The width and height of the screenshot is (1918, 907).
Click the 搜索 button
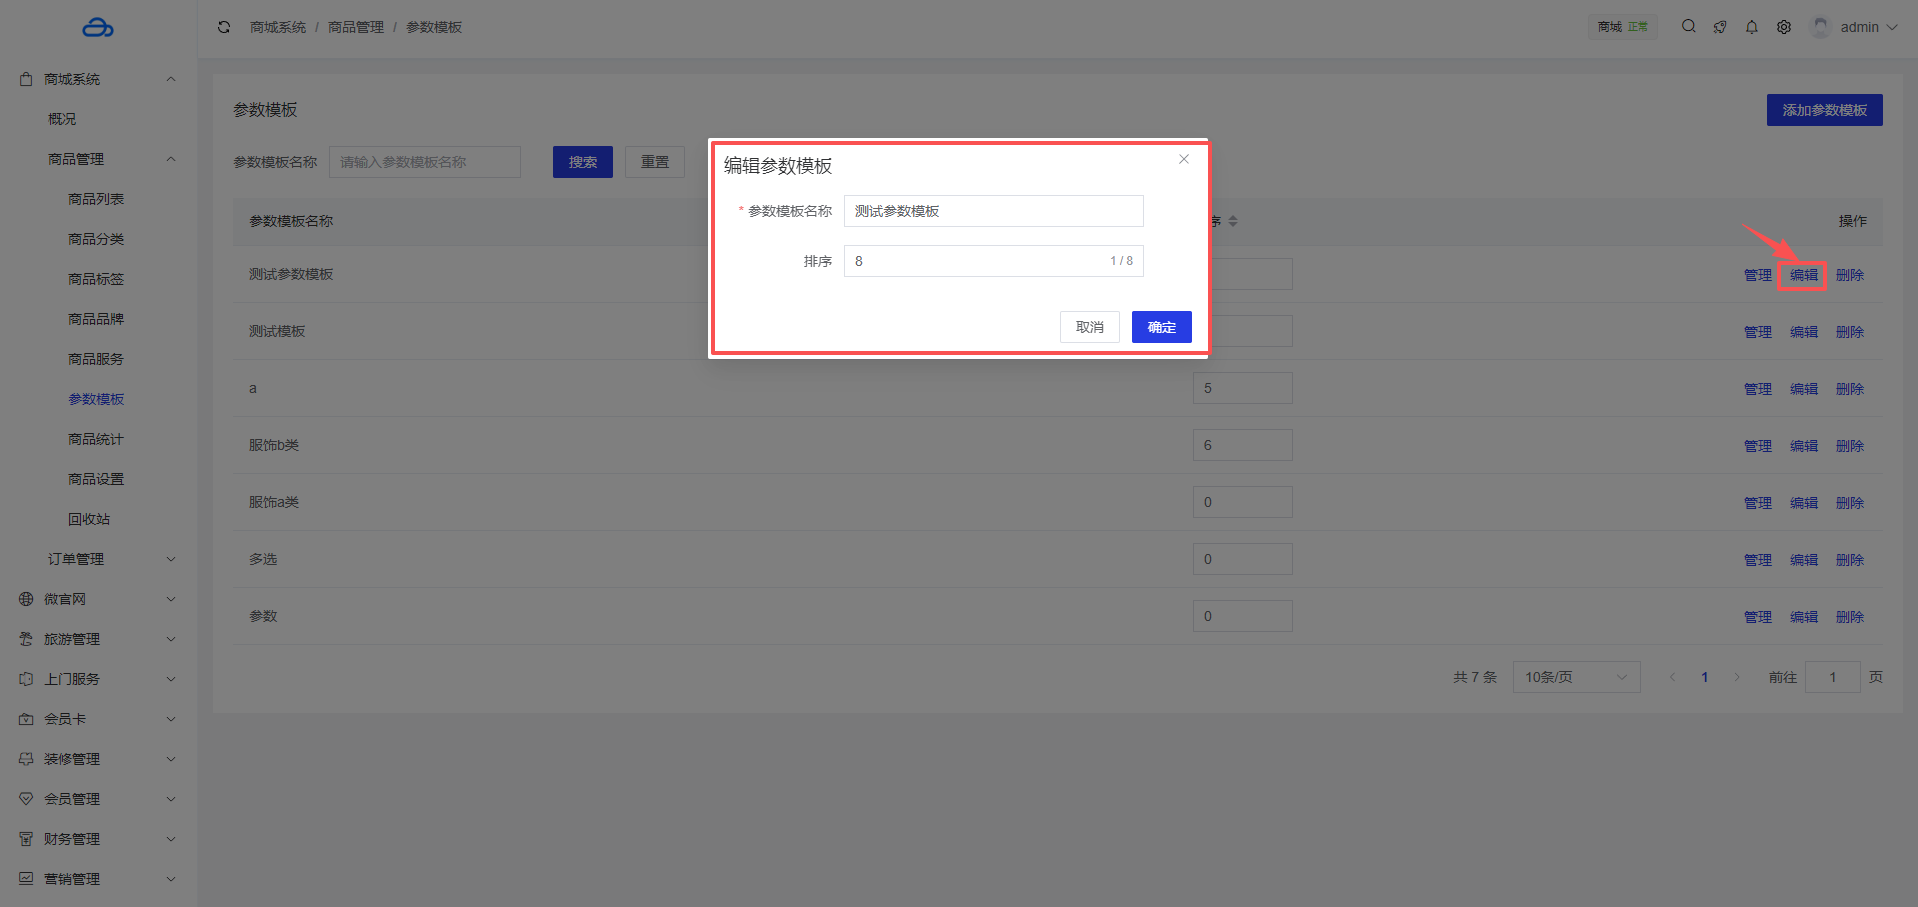pos(583,162)
